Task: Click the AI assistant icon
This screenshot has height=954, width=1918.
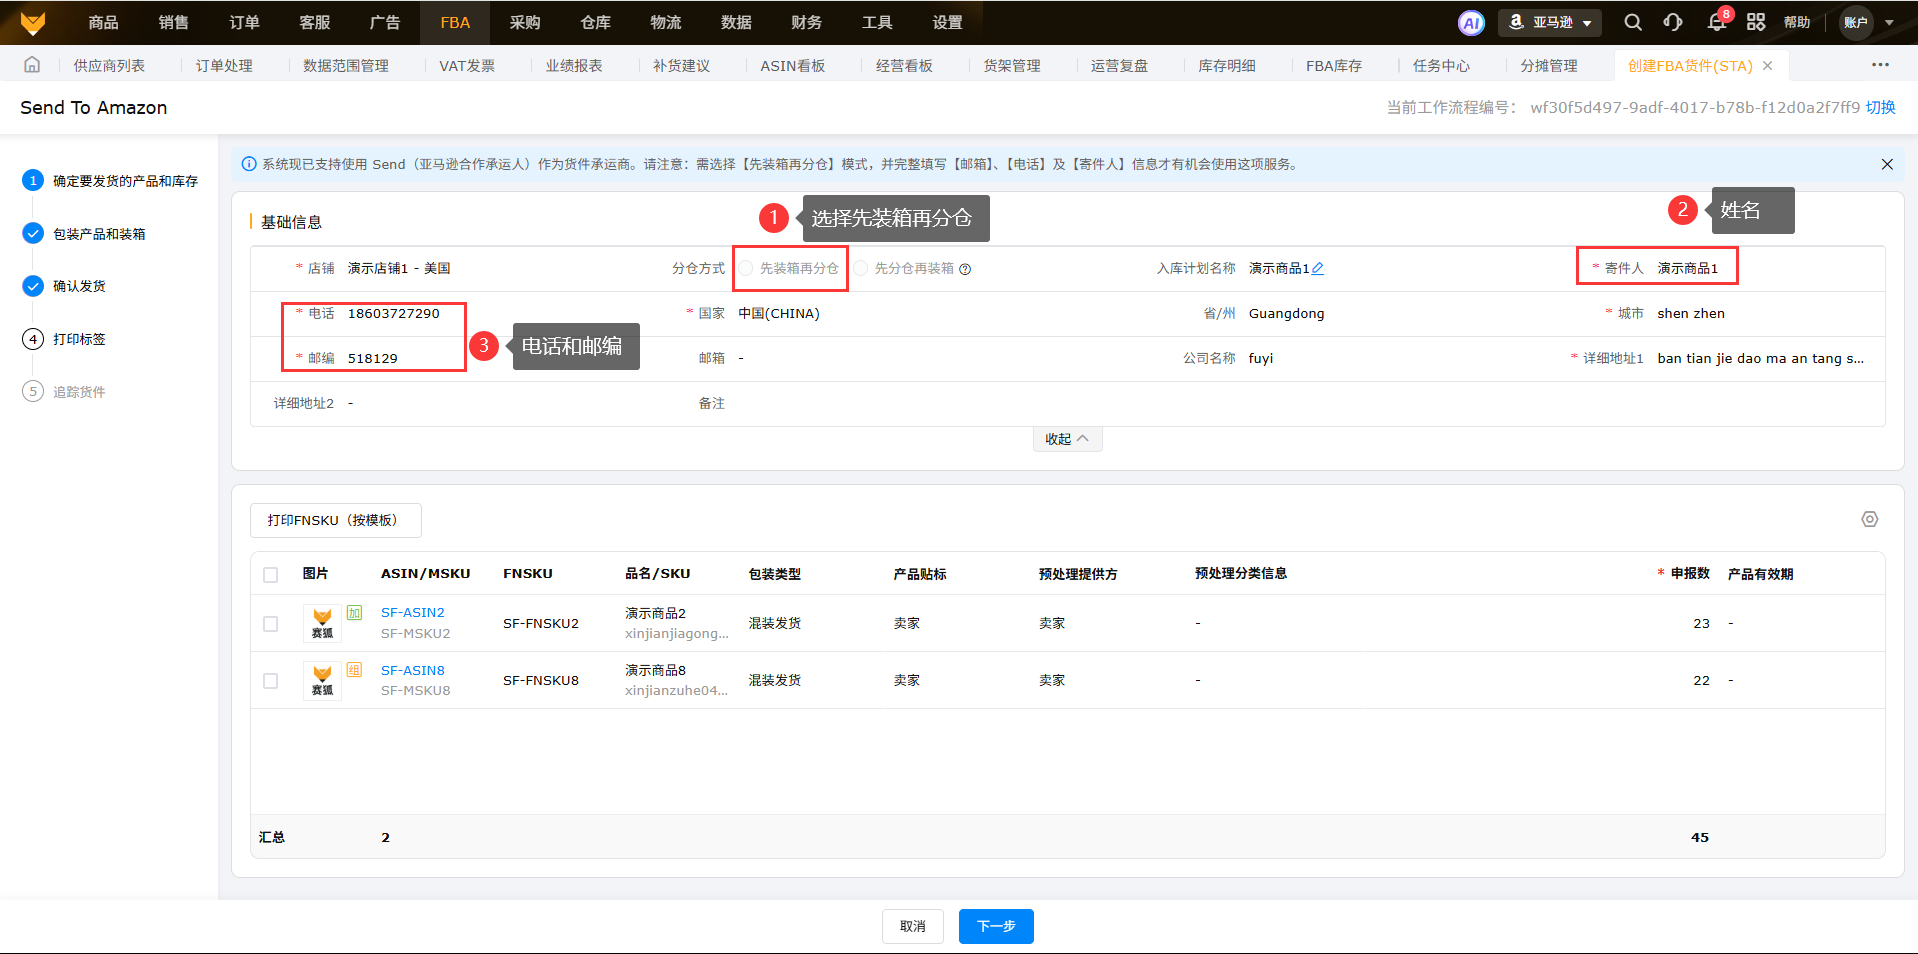Action: point(1471,23)
